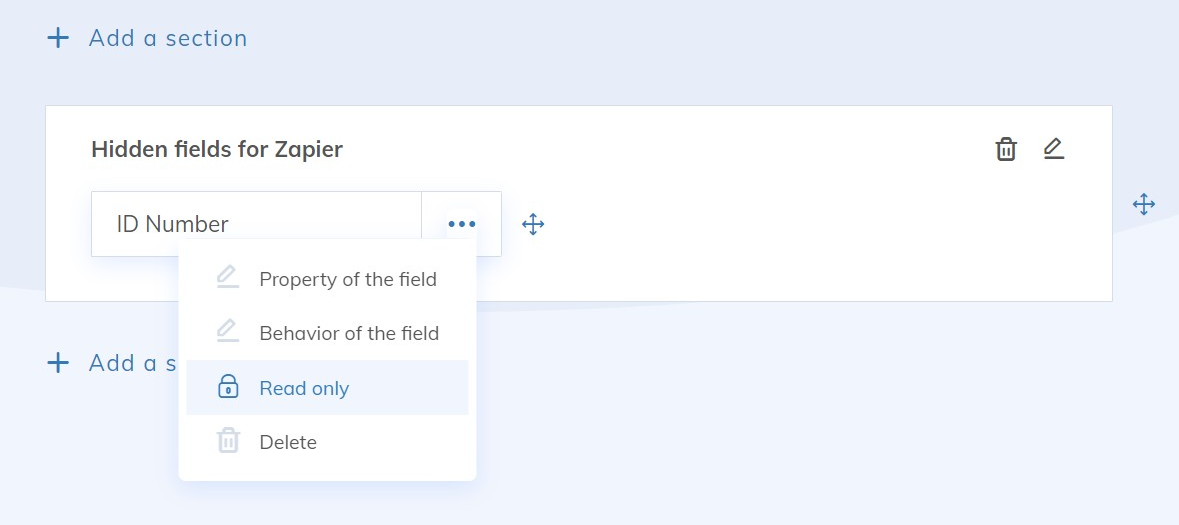Click the section drag handle outside the card
The width and height of the screenshot is (1179, 525).
1143,204
